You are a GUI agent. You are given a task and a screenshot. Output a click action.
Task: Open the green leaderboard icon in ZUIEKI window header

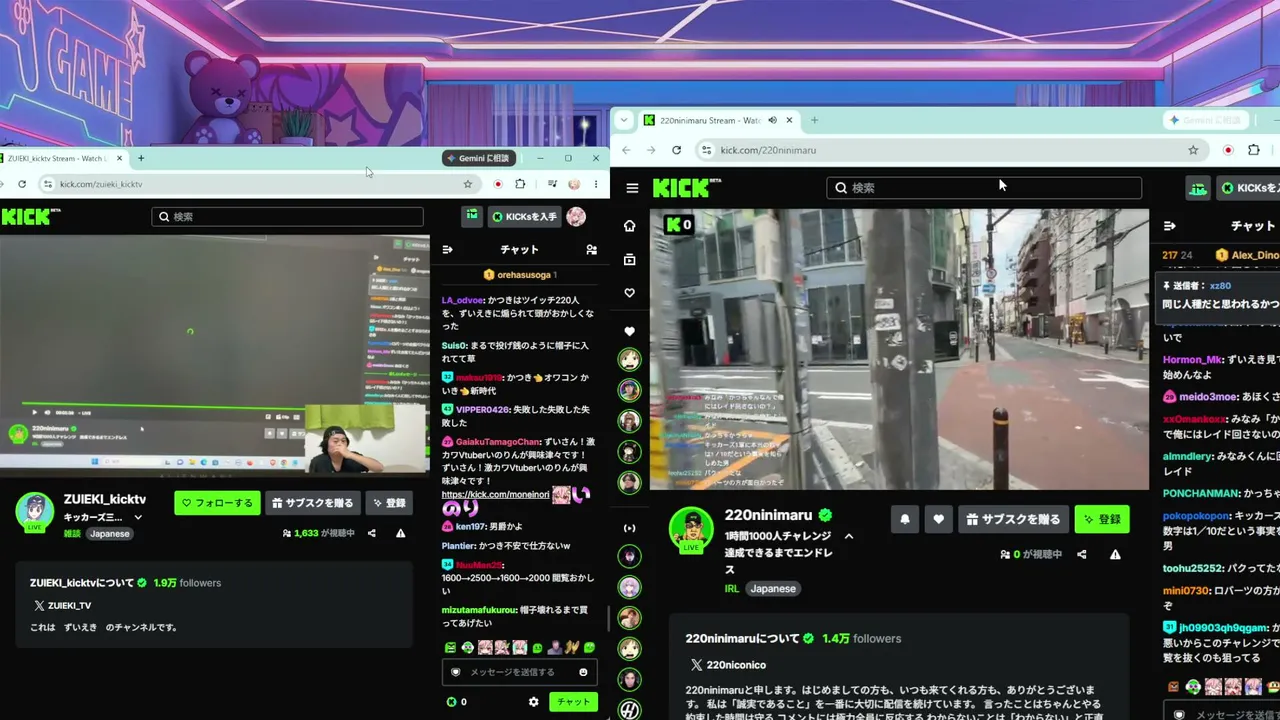472,216
